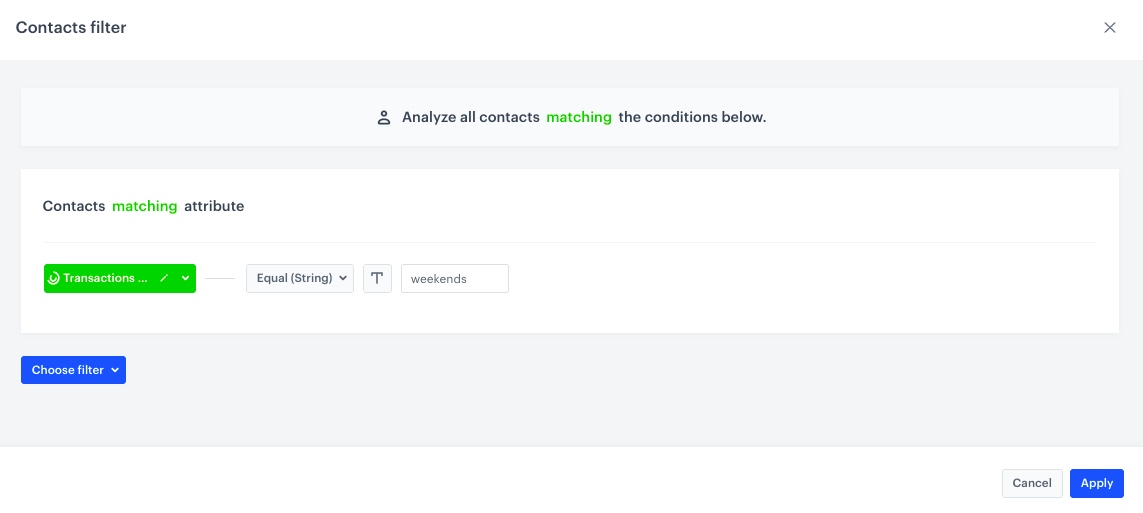Click the word "attribute" in the heading

pos(214,206)
